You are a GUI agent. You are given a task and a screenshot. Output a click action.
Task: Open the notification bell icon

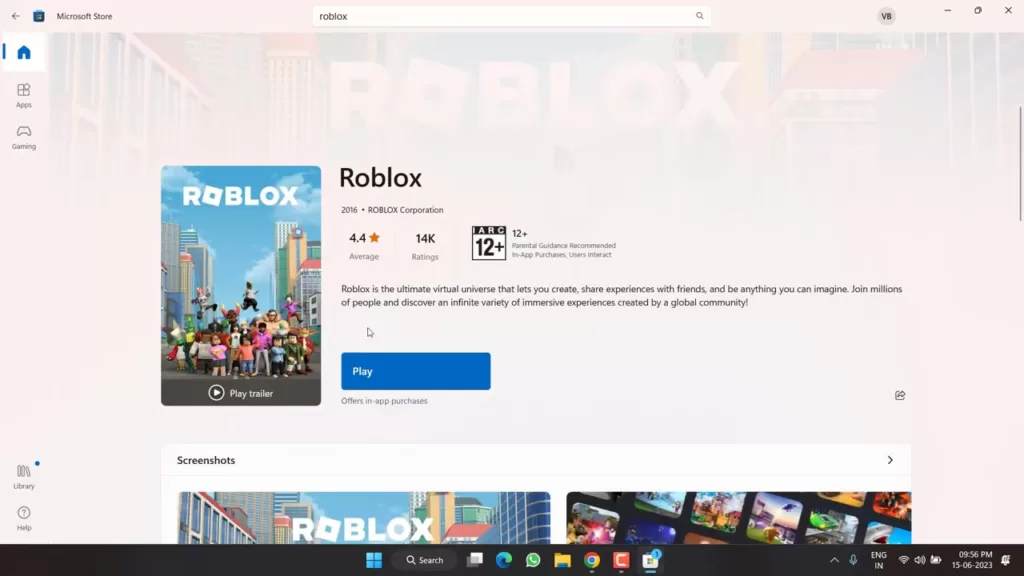tap(1006, 560)
